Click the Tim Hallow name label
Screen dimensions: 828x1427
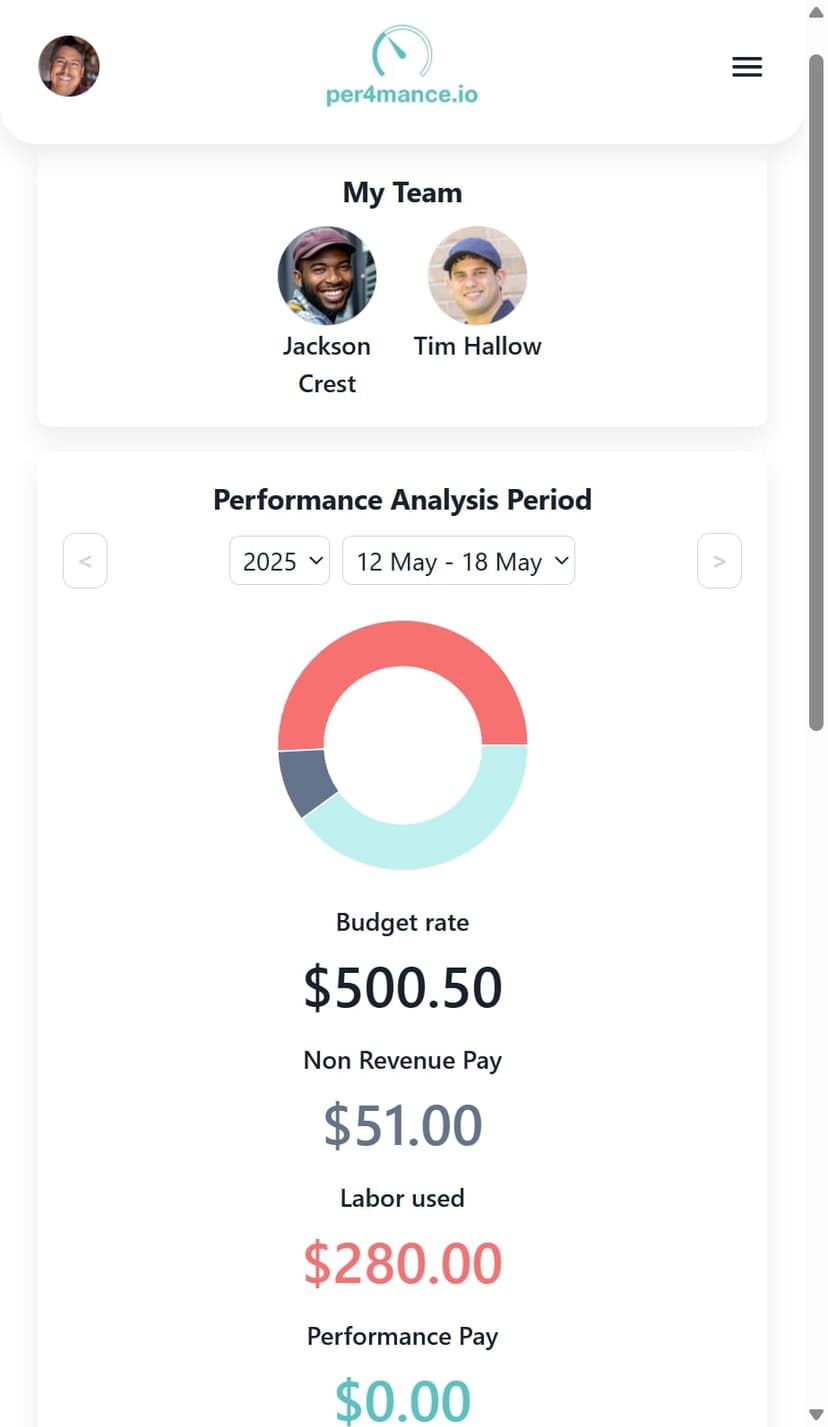click(478, 346)
